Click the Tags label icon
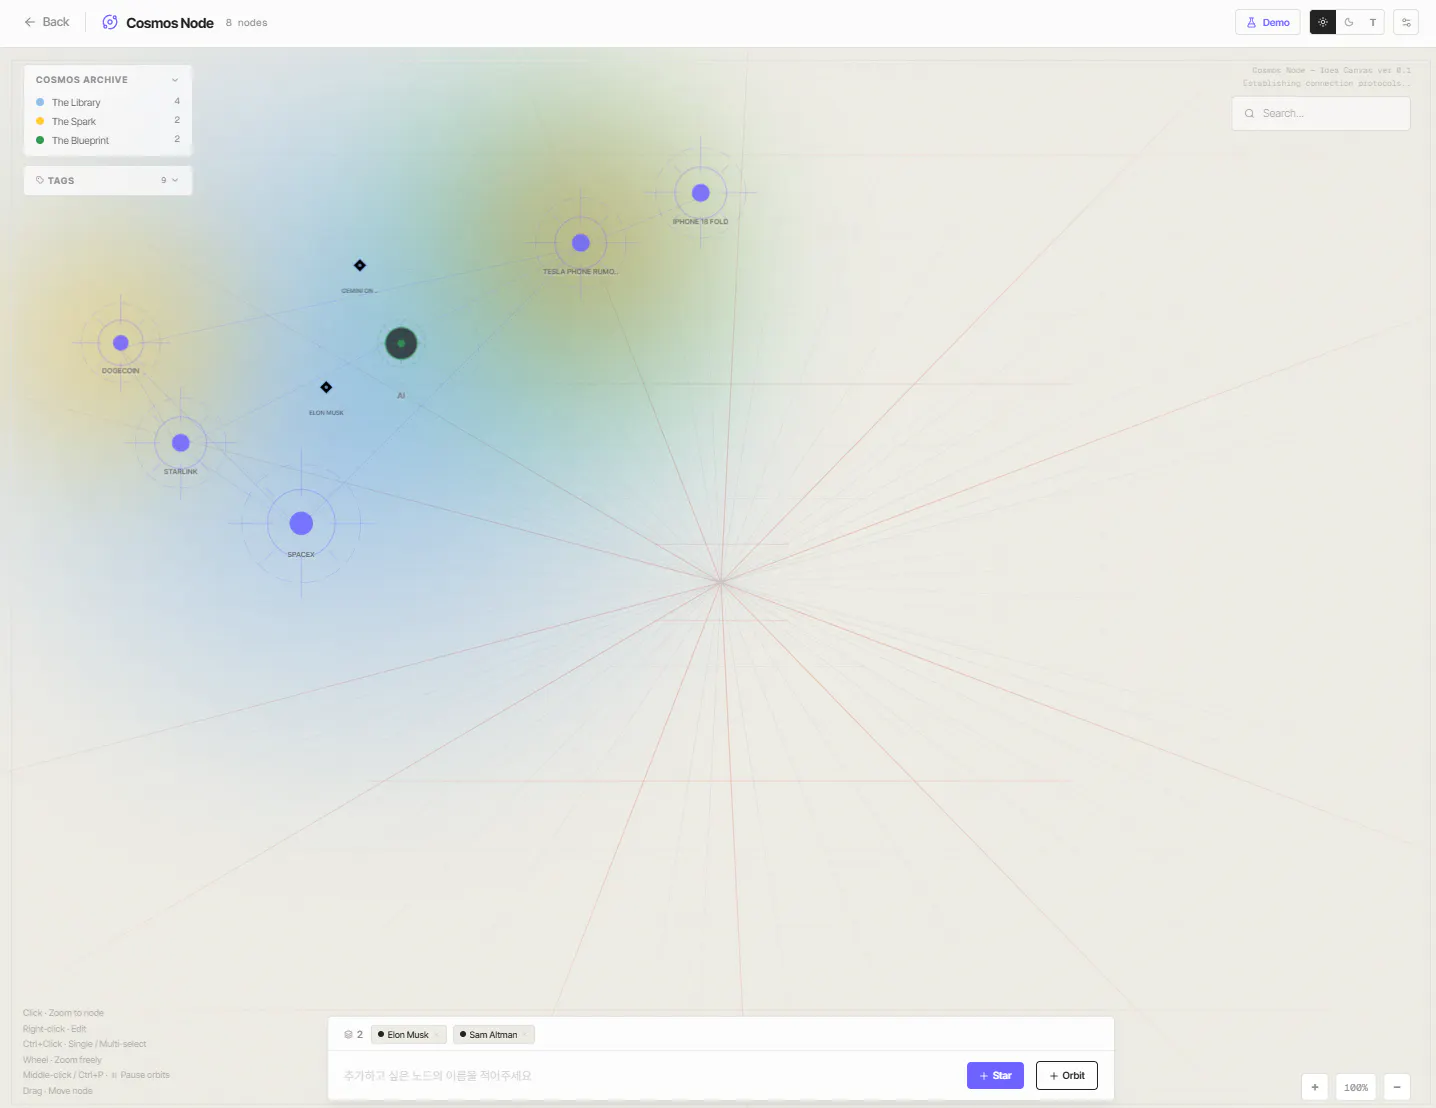Image resolution: width=1436 pixels, height=1108 pixels. 40,180
